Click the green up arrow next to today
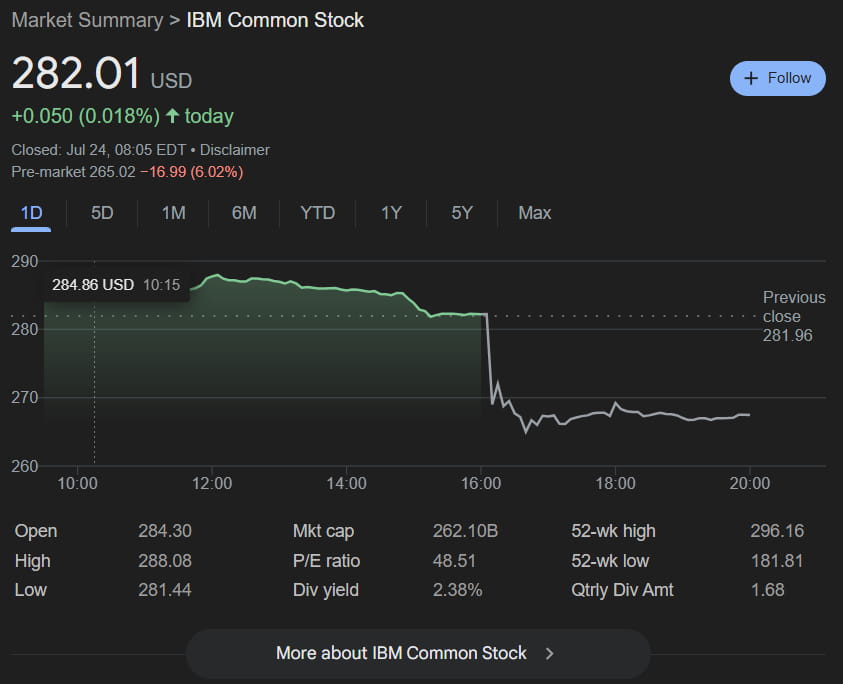 [172, 116]
